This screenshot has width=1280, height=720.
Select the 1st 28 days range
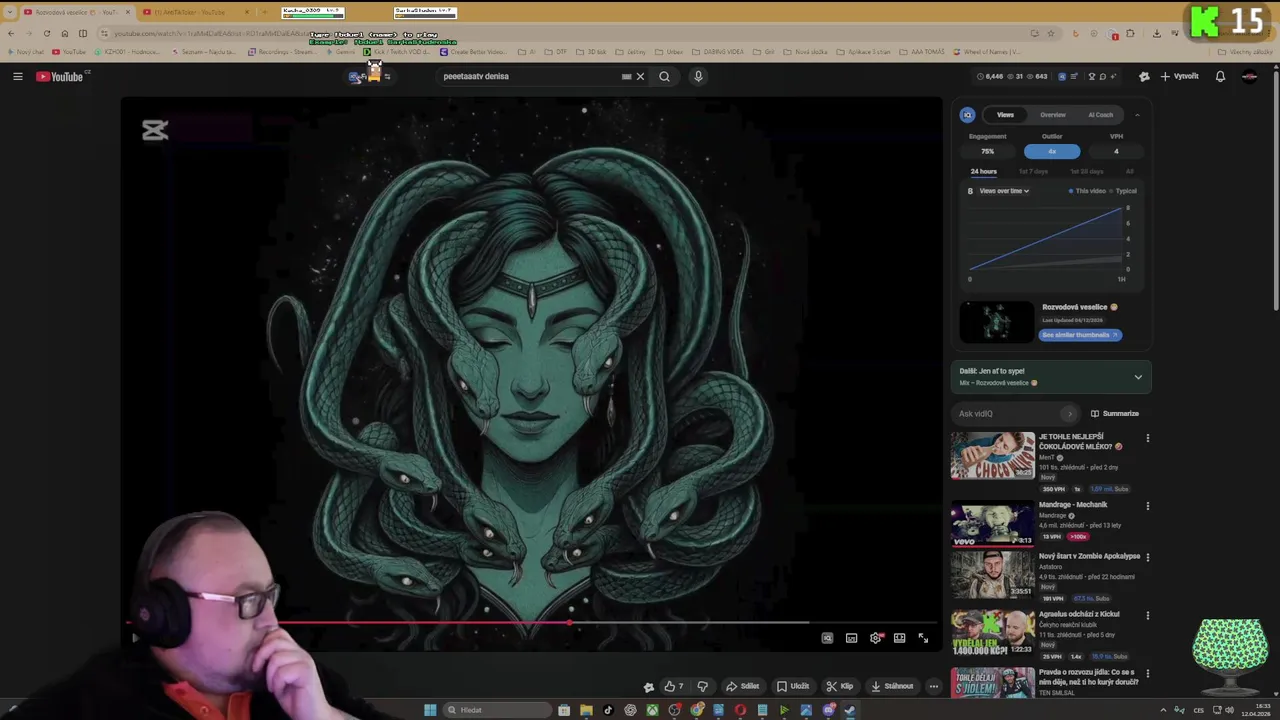pos(1087,171)
